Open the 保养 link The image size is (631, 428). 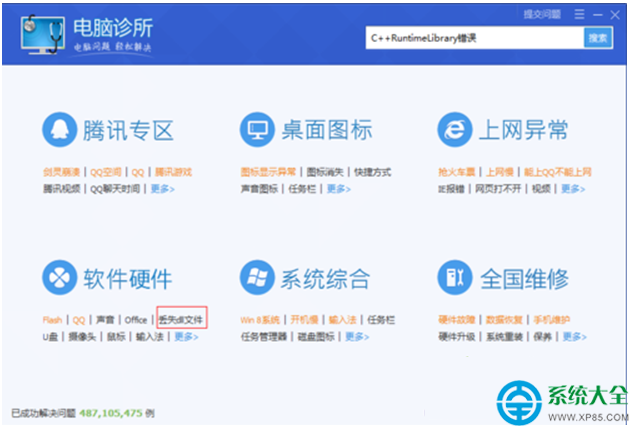click(x=542, y=337)
